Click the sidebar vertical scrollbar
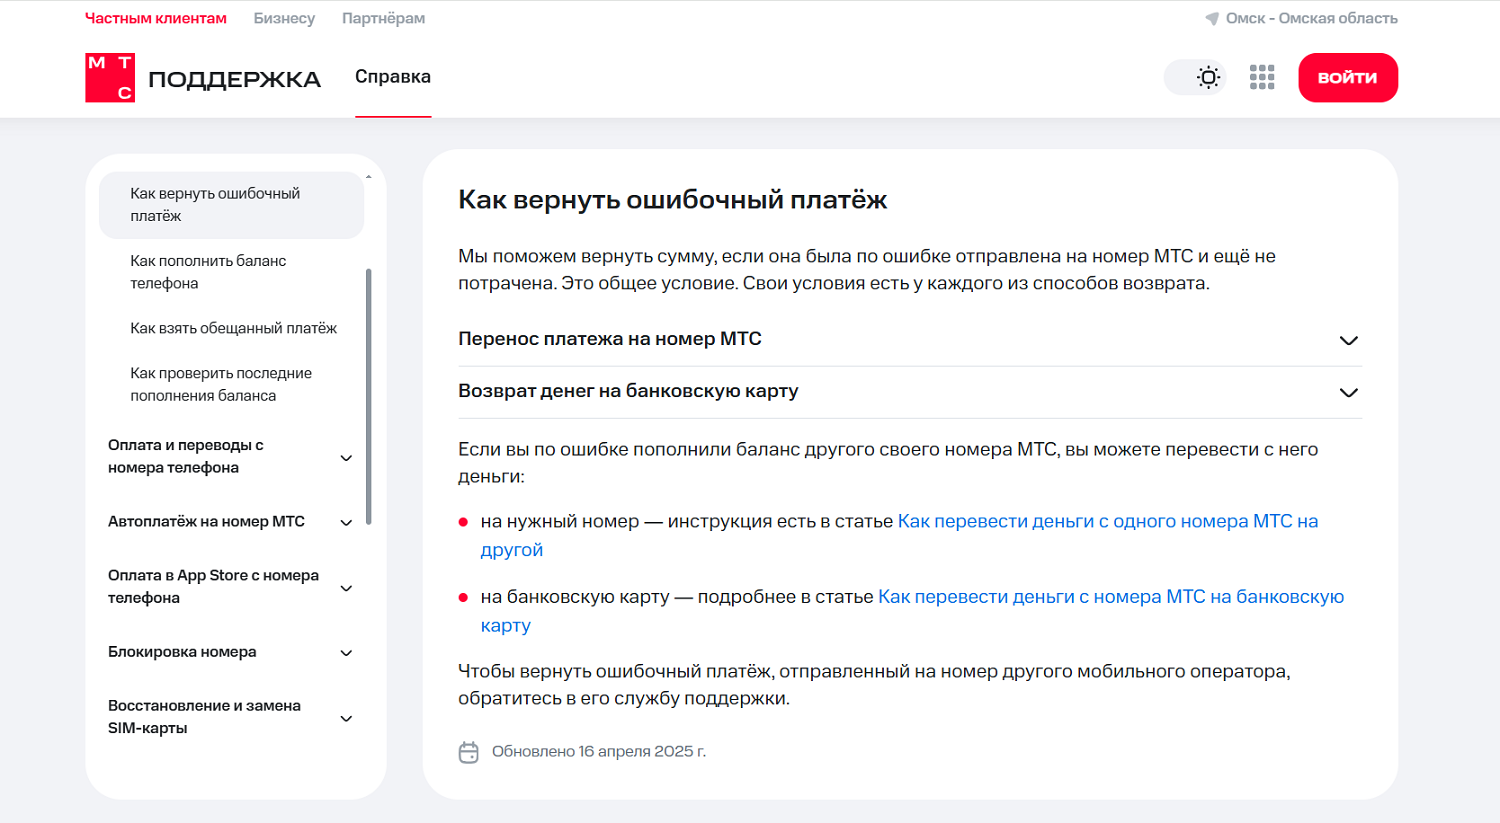This screenshot has width=1500, height=823. click(x=368, y=396)
